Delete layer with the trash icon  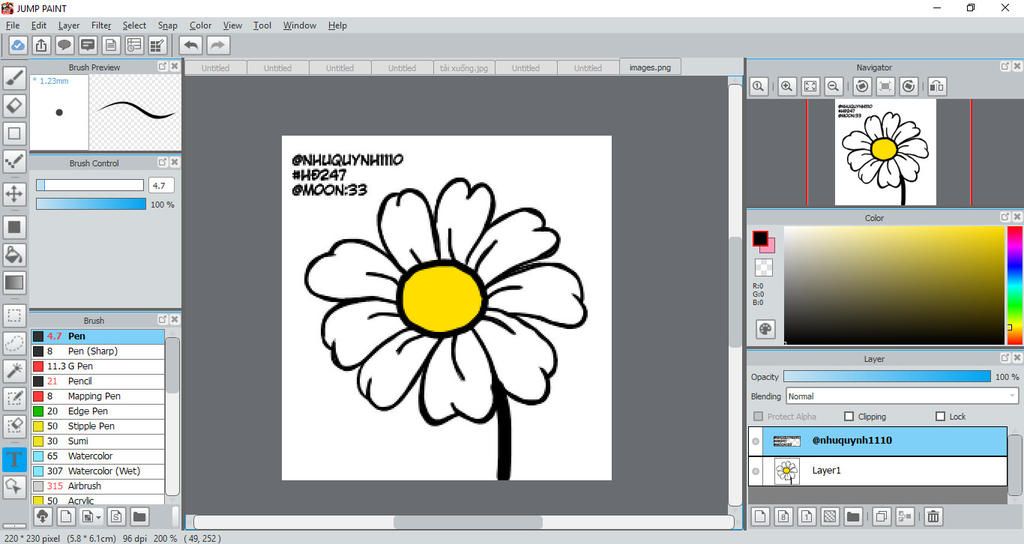tap(933, 517)
